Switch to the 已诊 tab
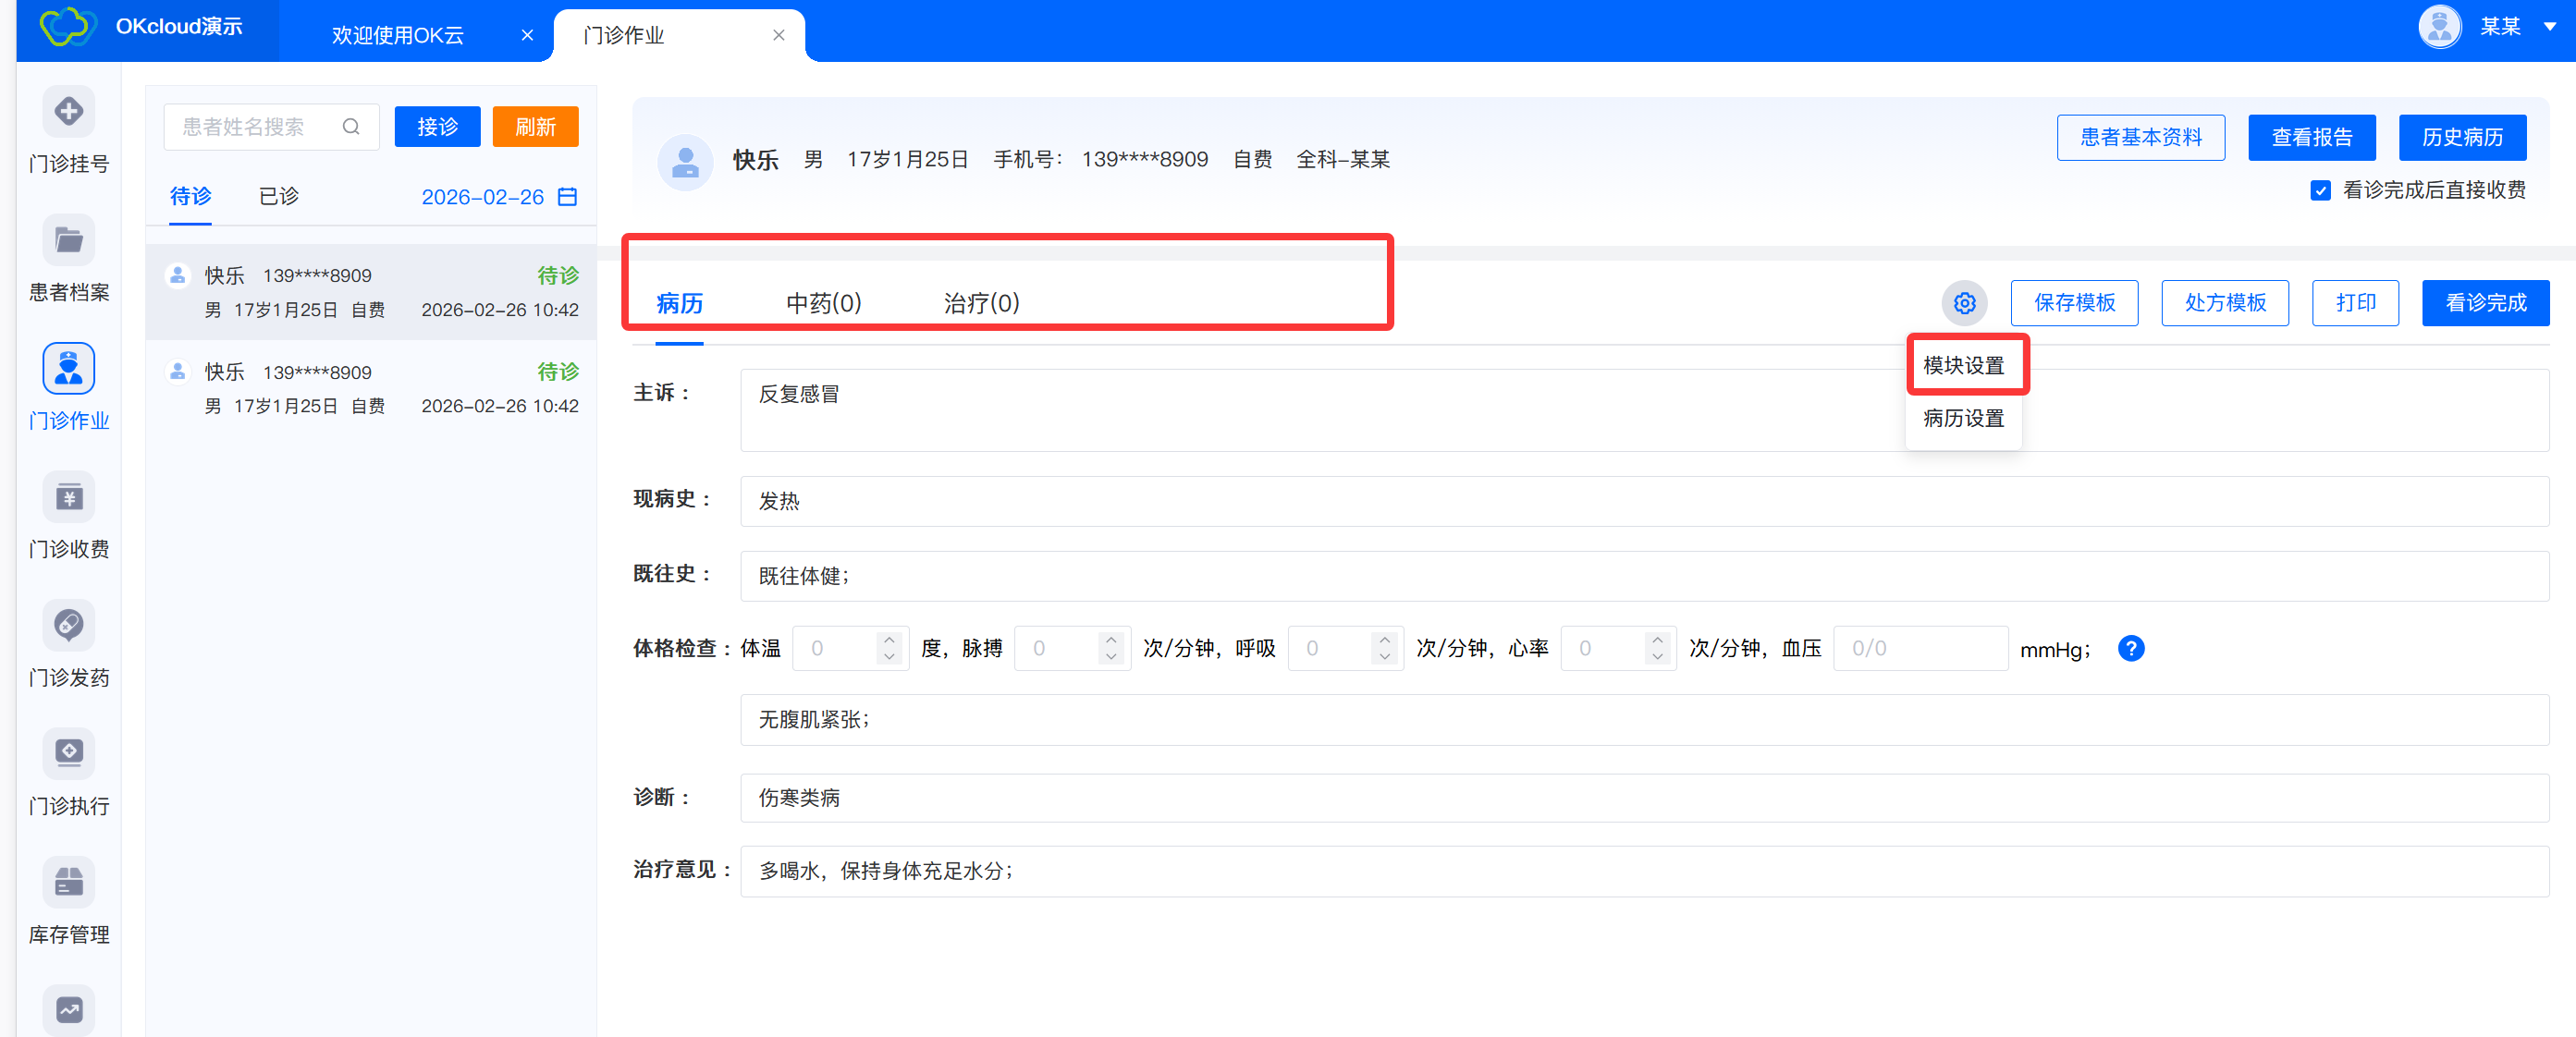2576x1037 pixels. click(x=278, y=196)
